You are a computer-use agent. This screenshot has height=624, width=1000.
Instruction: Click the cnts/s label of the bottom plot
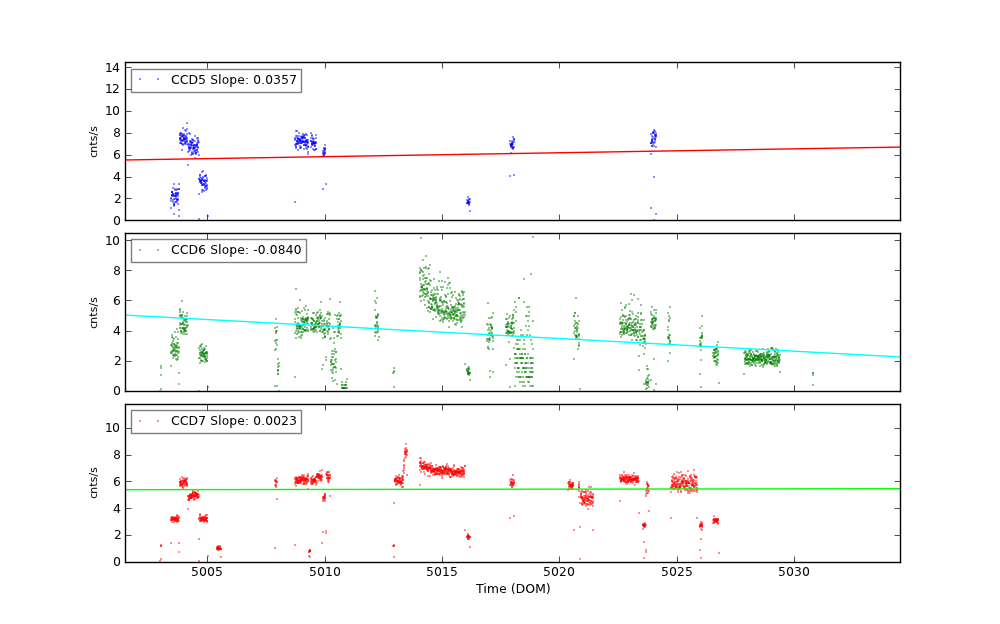pyautogui.click(x=95, y=483)
